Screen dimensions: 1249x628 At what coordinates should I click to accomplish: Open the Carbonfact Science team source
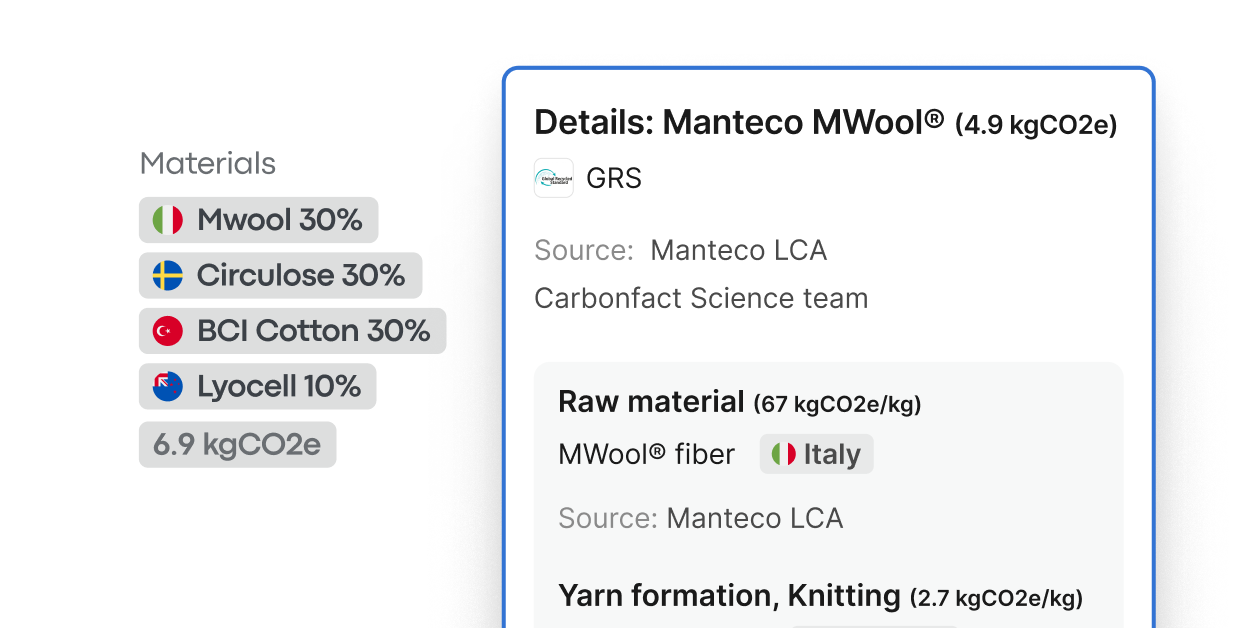click(x=701, y=298)
